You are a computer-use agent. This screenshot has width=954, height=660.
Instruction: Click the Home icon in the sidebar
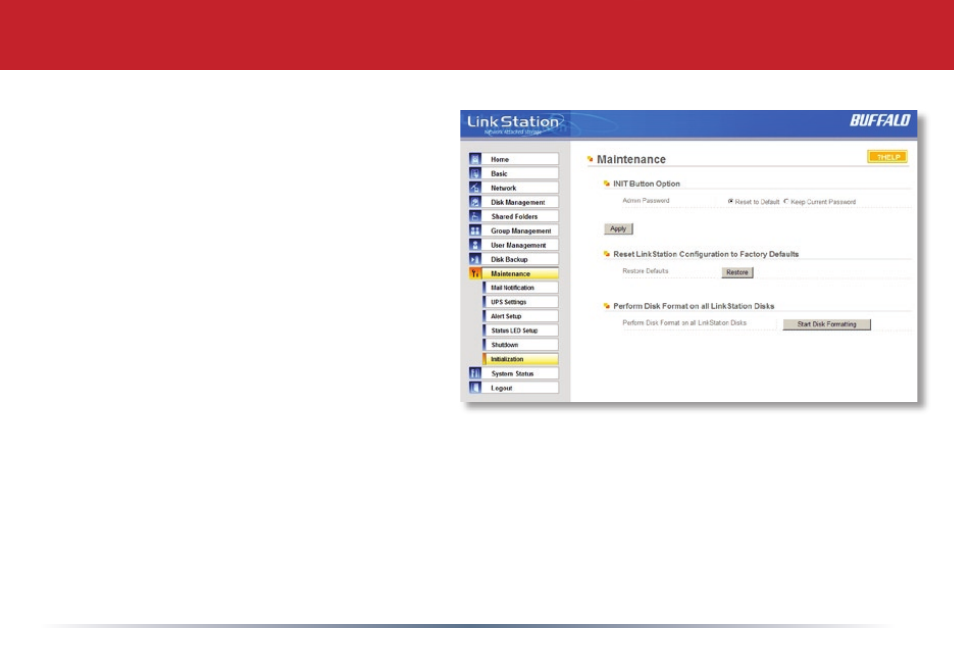pos(475,159)
